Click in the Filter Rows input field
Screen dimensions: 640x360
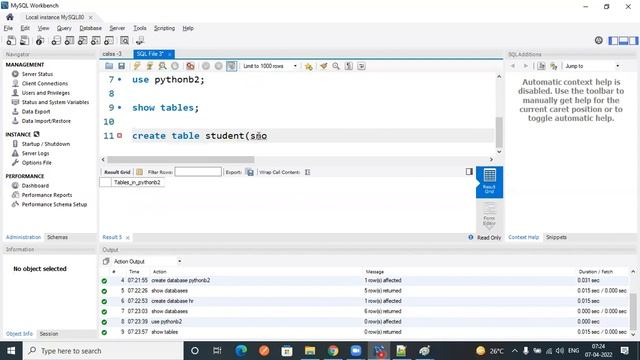pyautogui.click(x=198, y=172)
